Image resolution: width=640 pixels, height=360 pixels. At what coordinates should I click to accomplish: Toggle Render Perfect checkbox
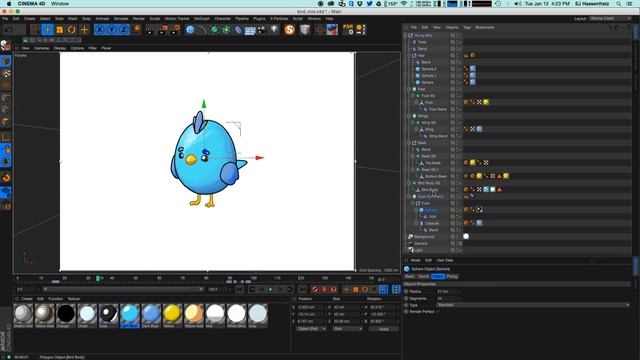[x=438, y=311]
